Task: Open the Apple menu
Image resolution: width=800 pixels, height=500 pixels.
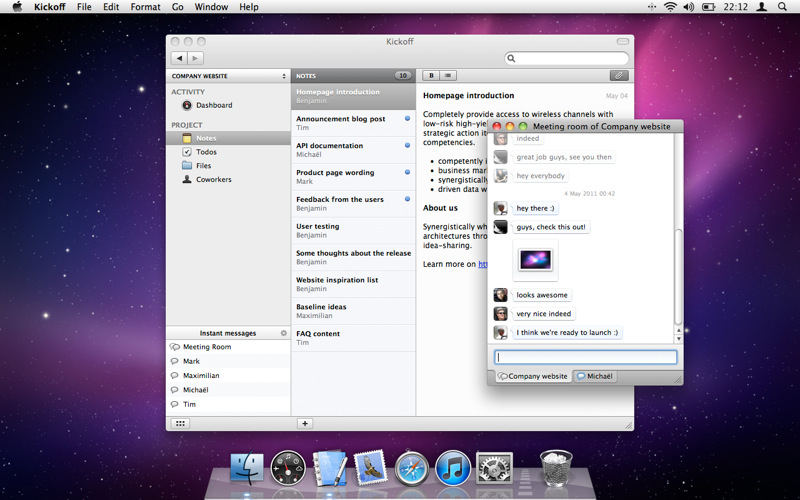Action: (x=17, y=7)
